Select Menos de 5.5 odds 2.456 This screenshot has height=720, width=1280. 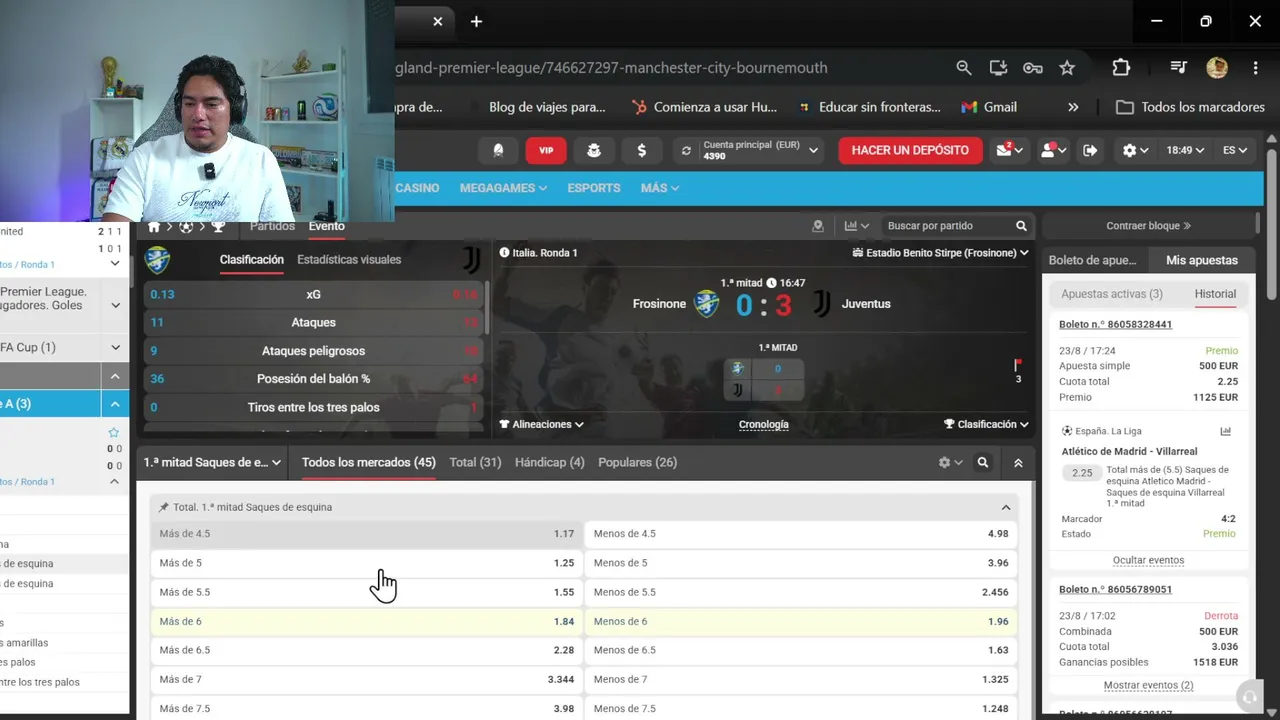point(801,592)
